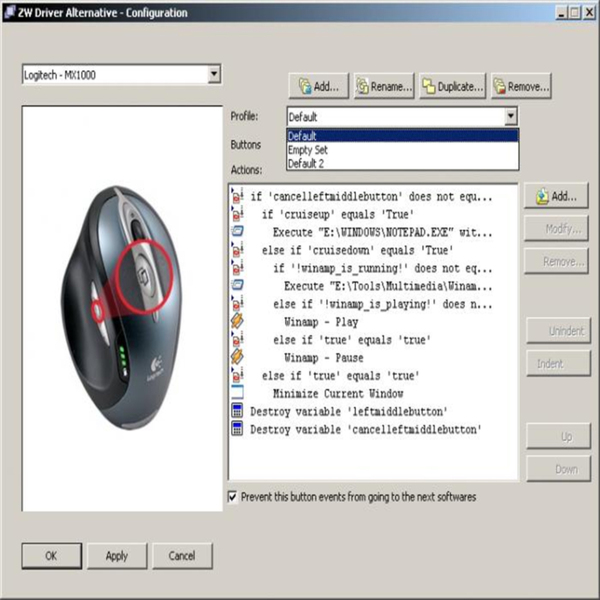Select "Destroy variable 'leftmiddlebutton'" row
This screenshot has width=600, height=600.
(349, 412)
